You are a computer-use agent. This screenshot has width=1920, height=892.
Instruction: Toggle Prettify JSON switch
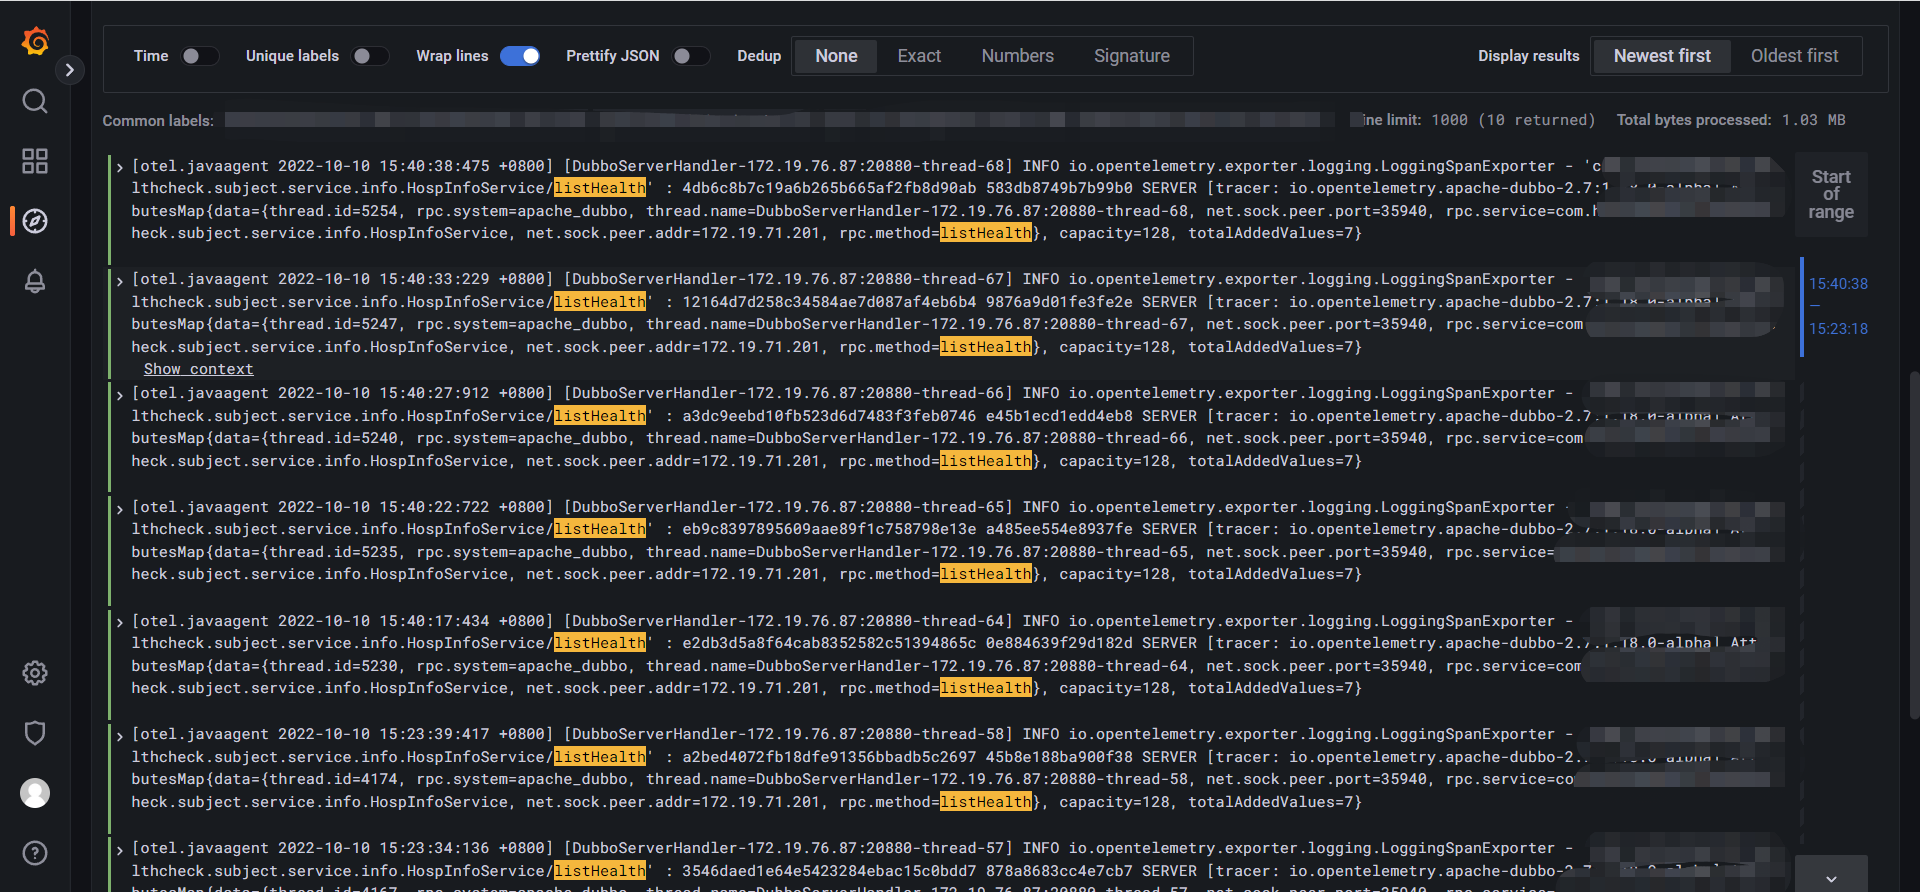[x=690, y=56]
